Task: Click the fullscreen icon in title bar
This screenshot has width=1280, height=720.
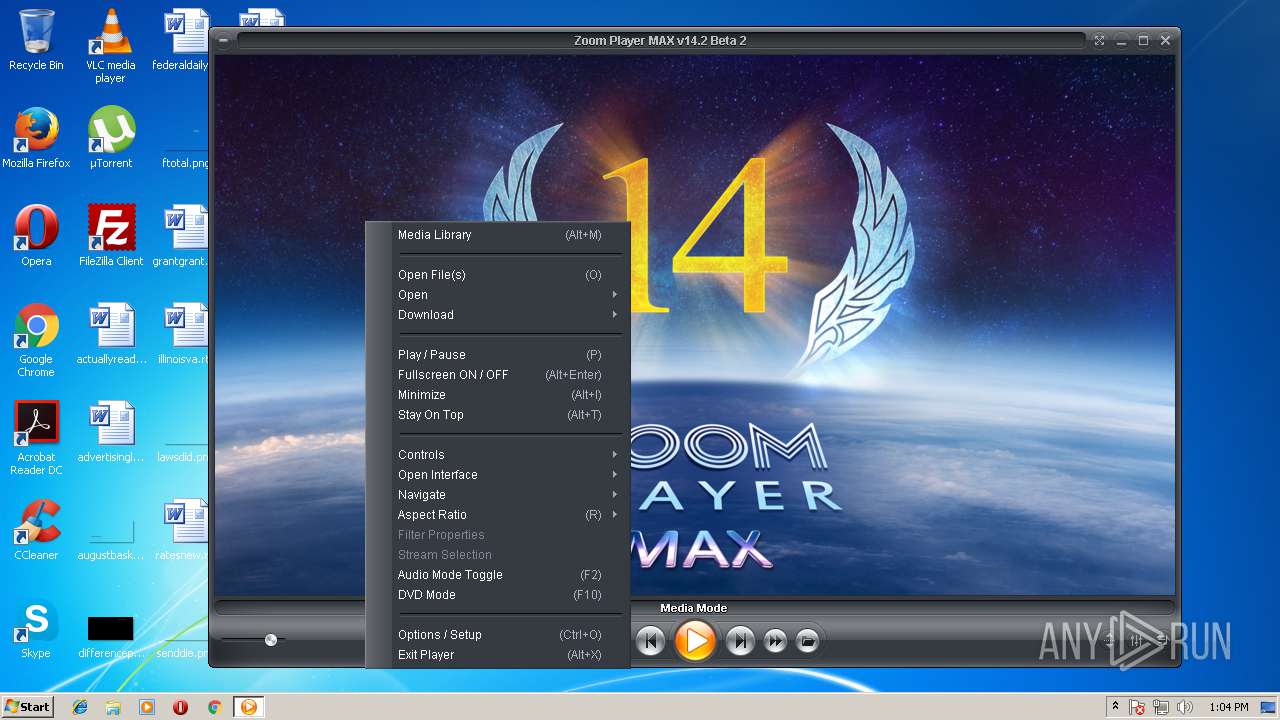Action: point(1099,41)
